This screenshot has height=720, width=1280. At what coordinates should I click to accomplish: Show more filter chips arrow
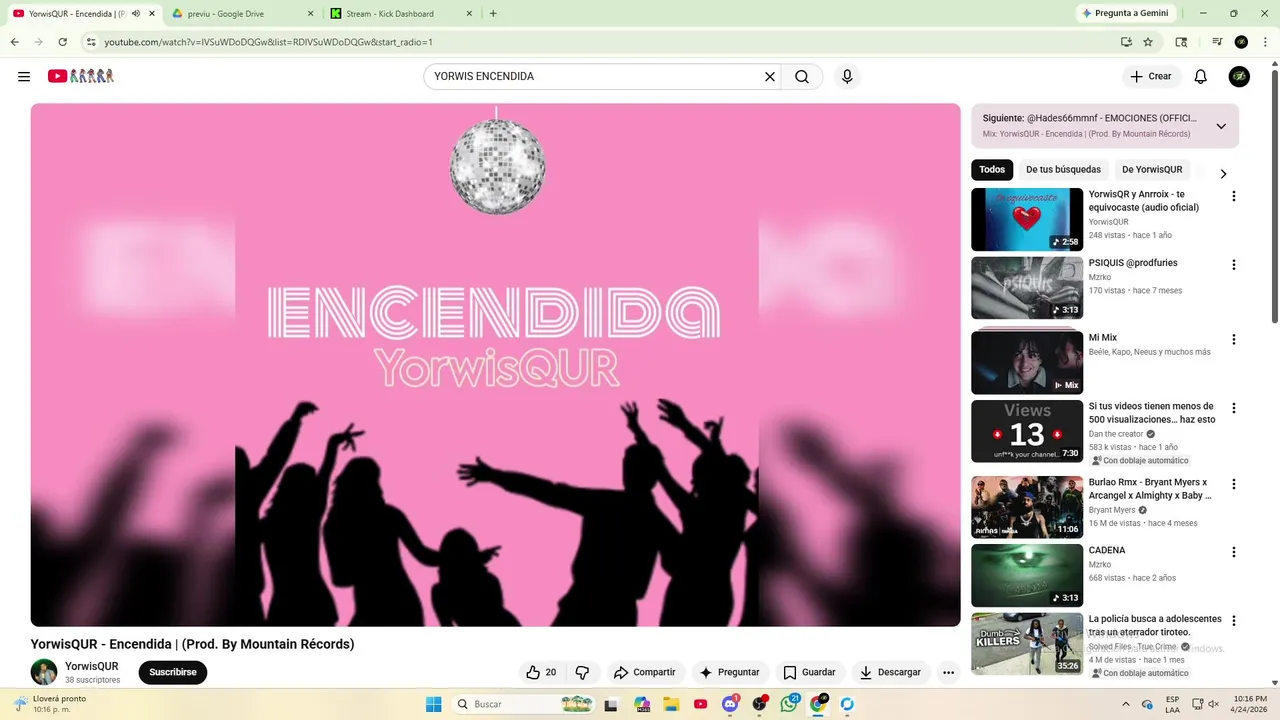click(1223, 173)
